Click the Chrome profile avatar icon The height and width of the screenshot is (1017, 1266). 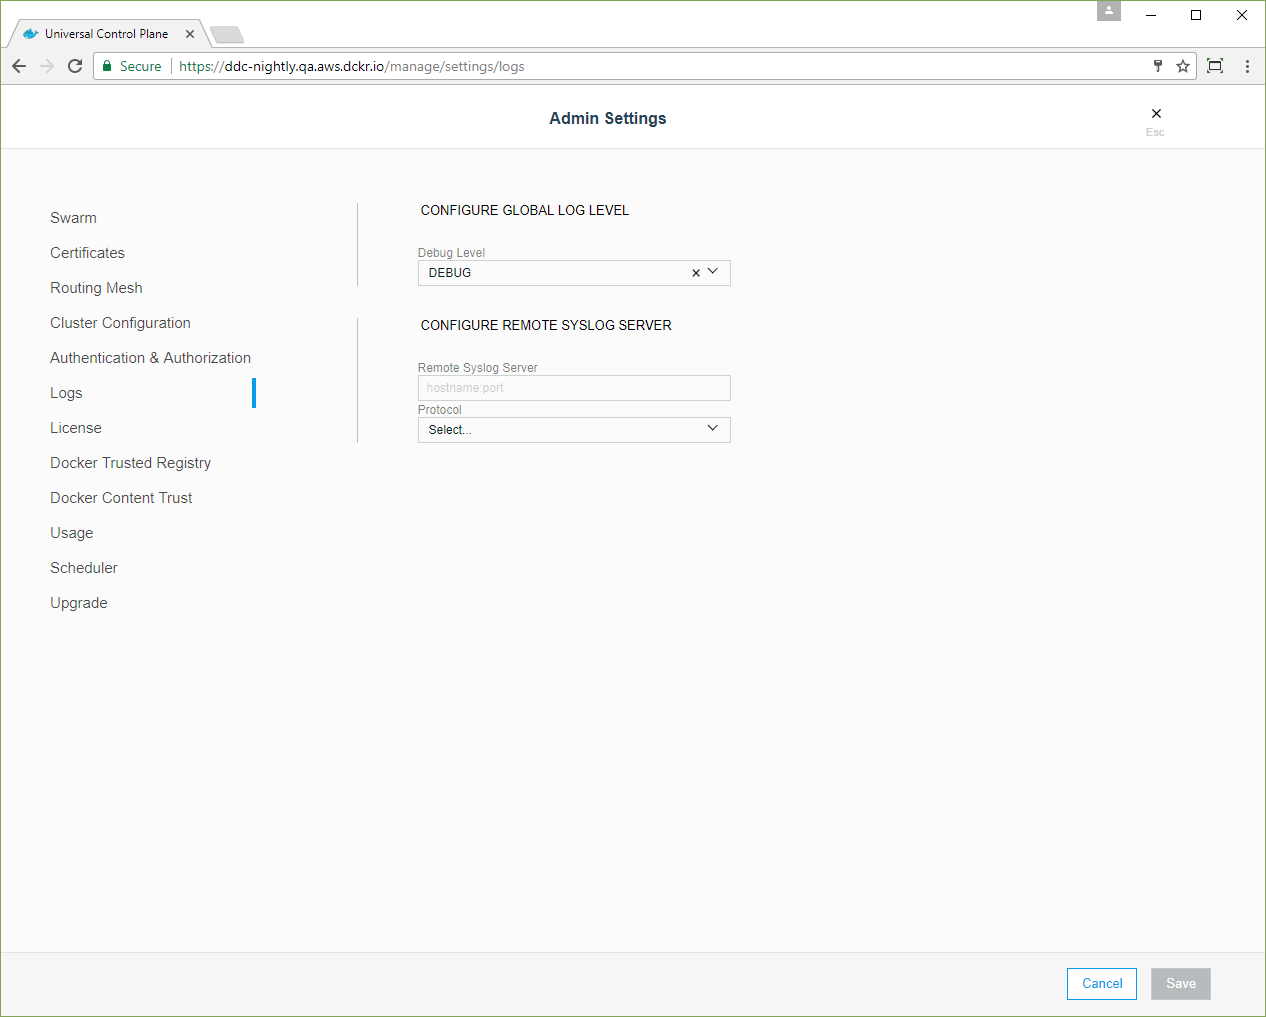(x=1109, y=11)
